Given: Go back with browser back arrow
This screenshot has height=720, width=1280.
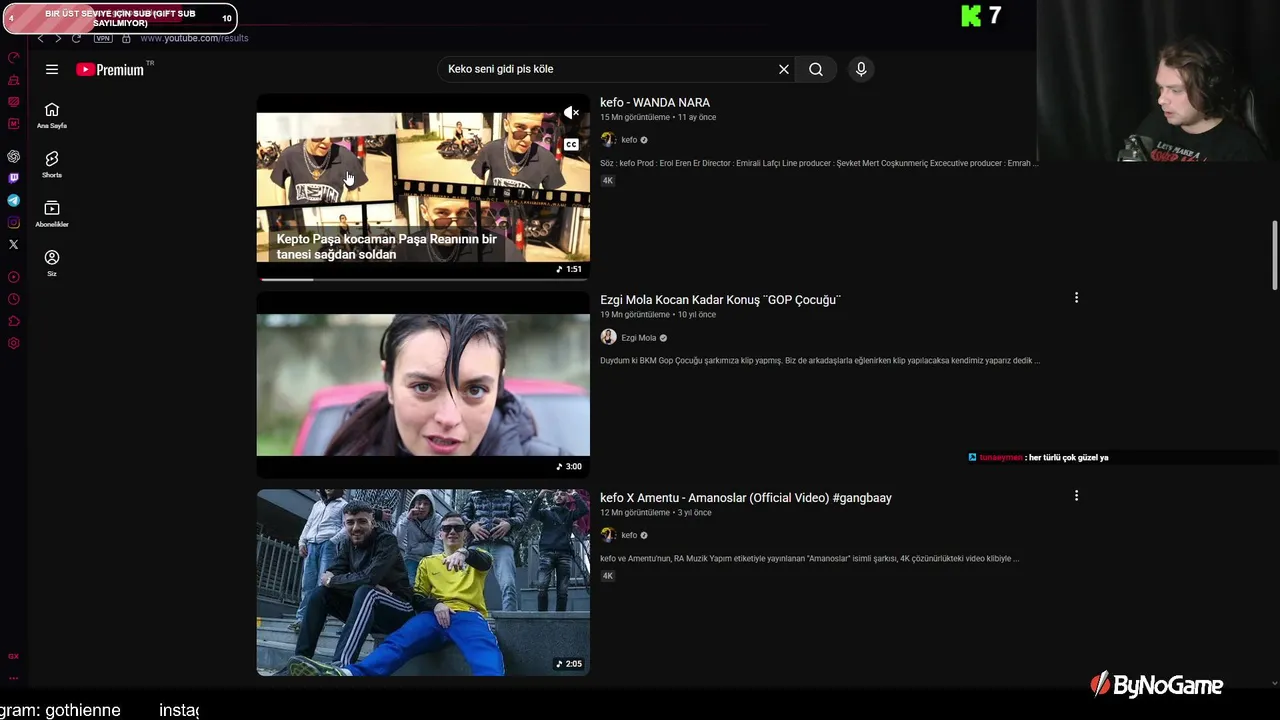Looking at the screenshot, I should coord(41,38).
